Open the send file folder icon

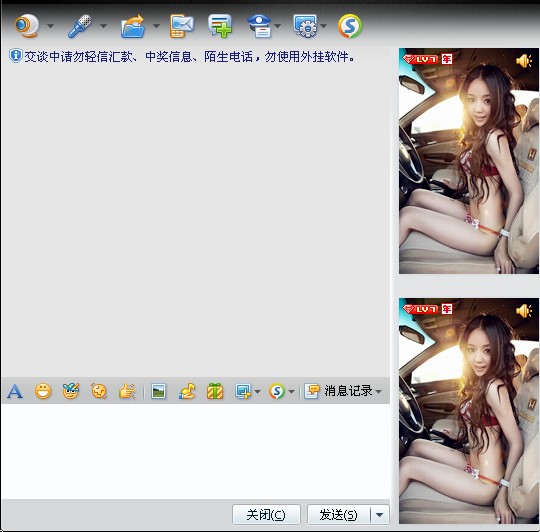[133, 26]
